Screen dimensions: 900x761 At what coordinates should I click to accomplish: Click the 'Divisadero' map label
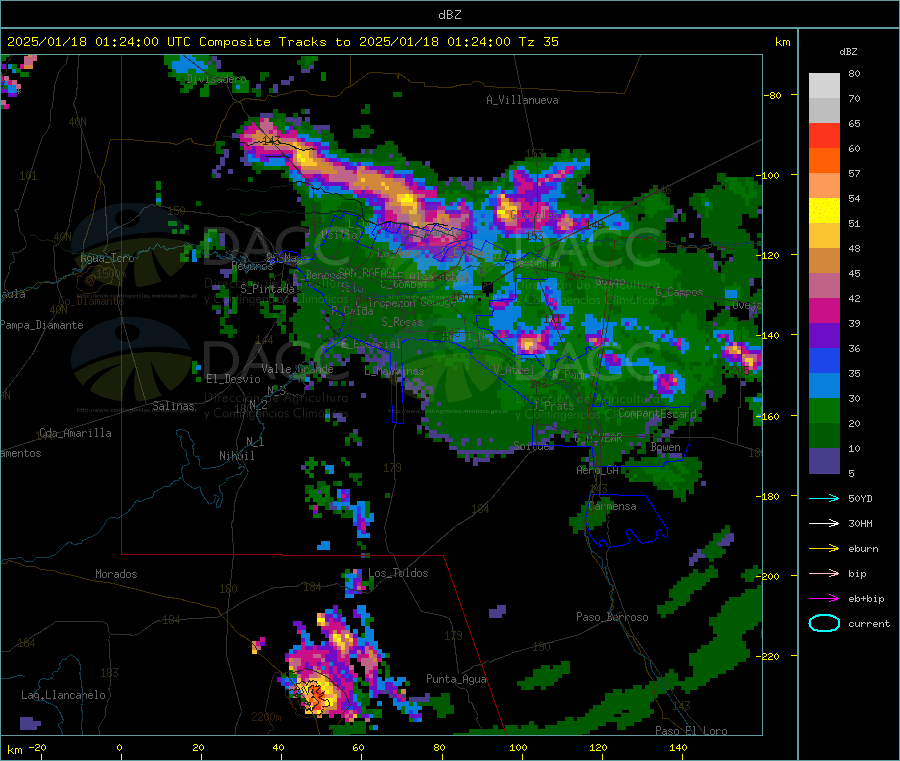(x=216, y=79)
